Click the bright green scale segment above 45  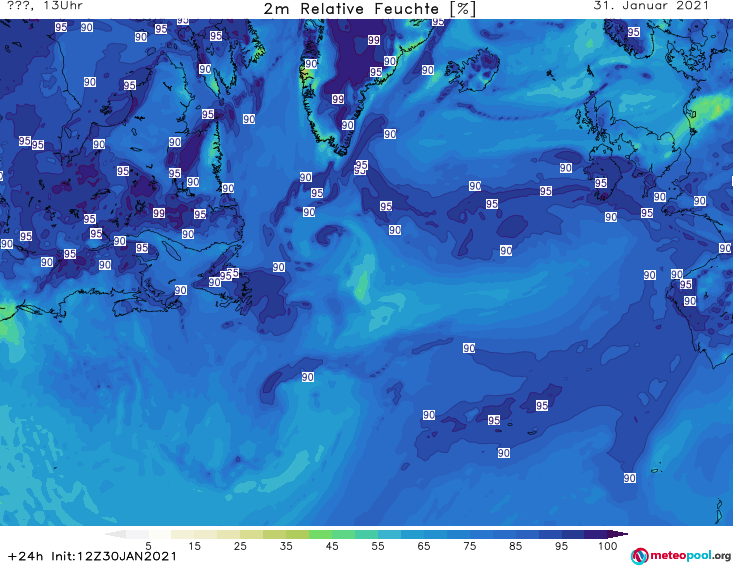pos(320,534)
